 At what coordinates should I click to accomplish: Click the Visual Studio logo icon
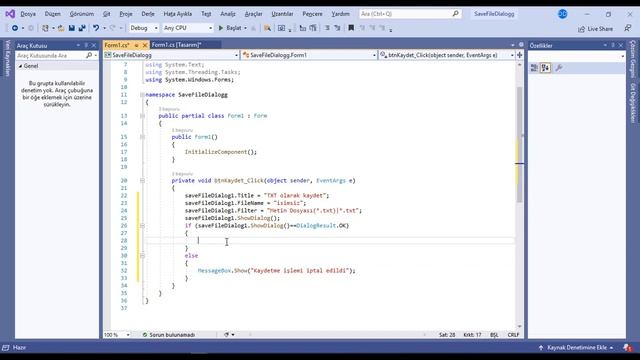click(10, 14)
